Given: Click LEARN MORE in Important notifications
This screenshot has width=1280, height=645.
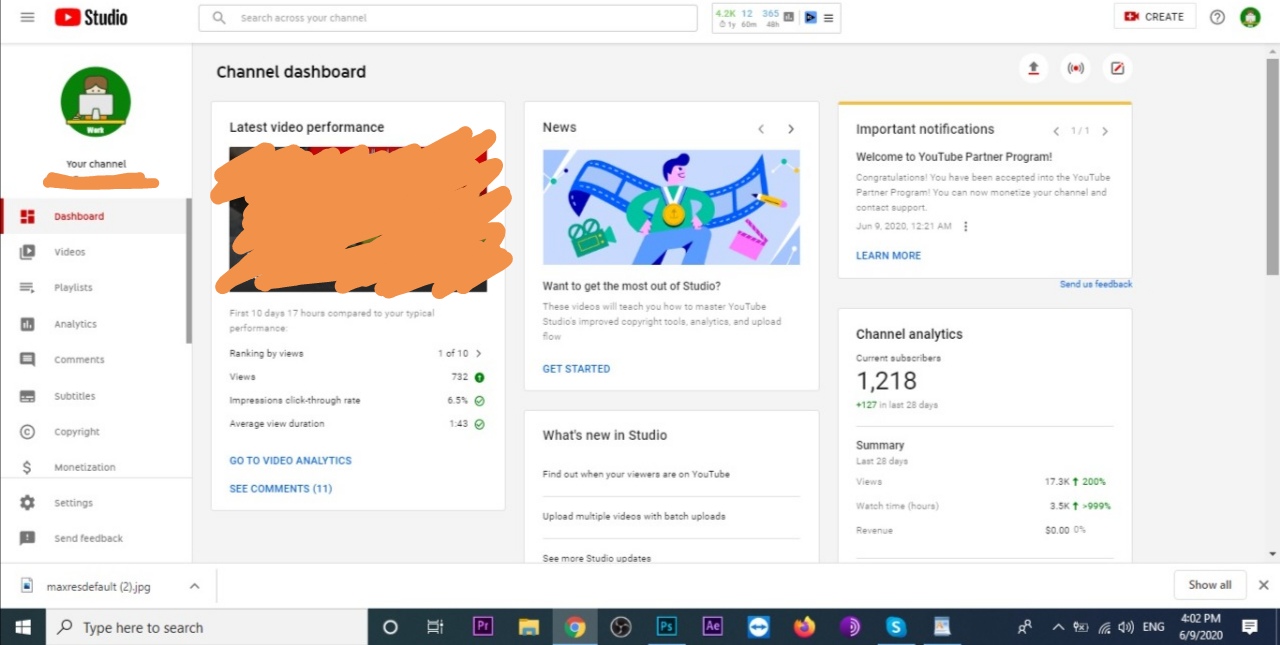Looking at the screenshot, I should click(888, 256).
